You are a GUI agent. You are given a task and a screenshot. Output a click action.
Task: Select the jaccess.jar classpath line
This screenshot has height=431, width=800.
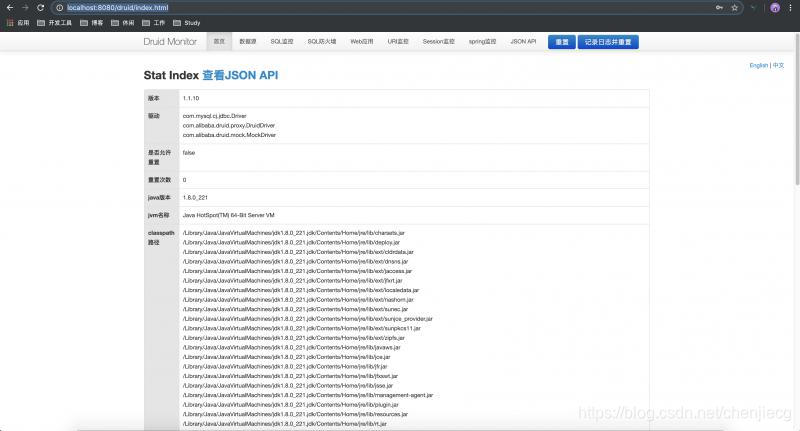297,271
